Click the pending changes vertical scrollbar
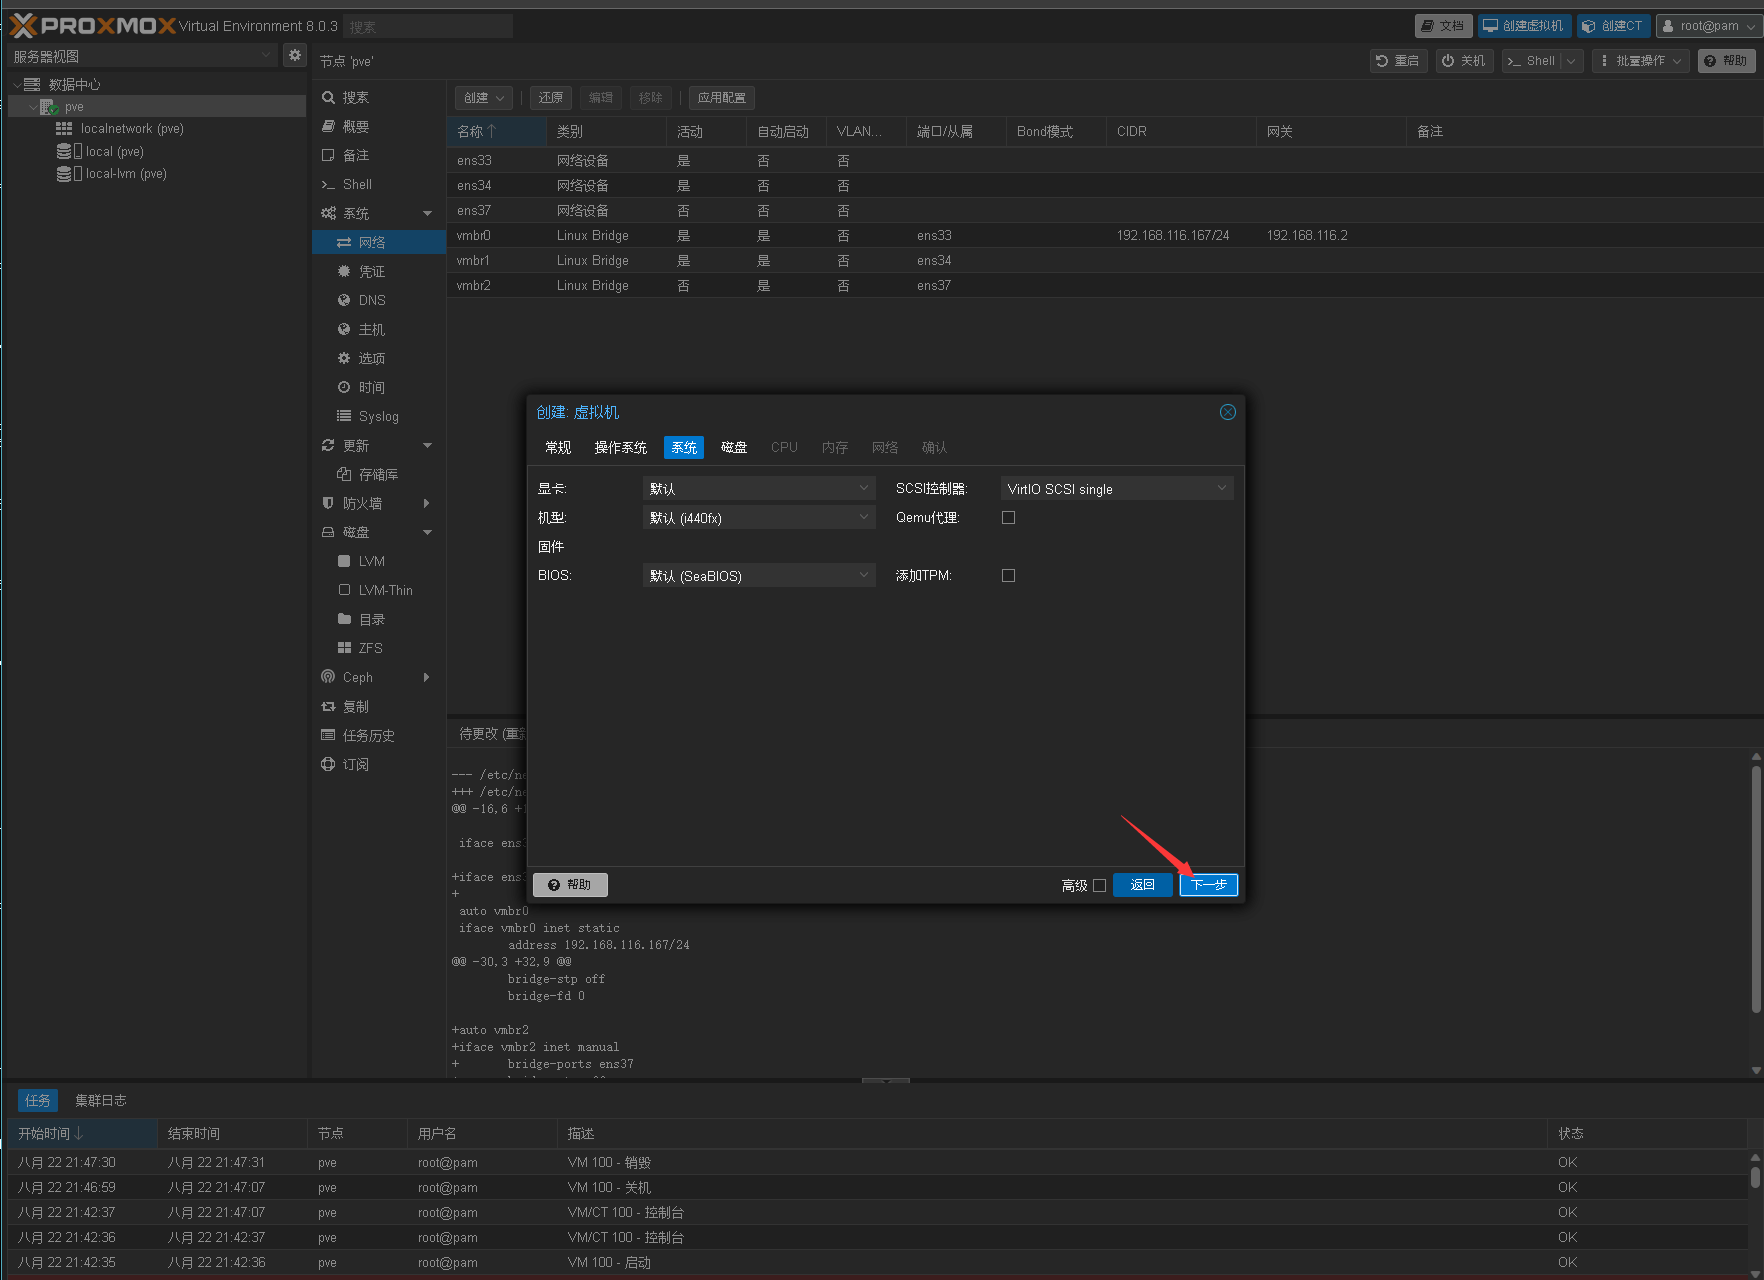The image size is (1764, 1280). point(1756,890)
